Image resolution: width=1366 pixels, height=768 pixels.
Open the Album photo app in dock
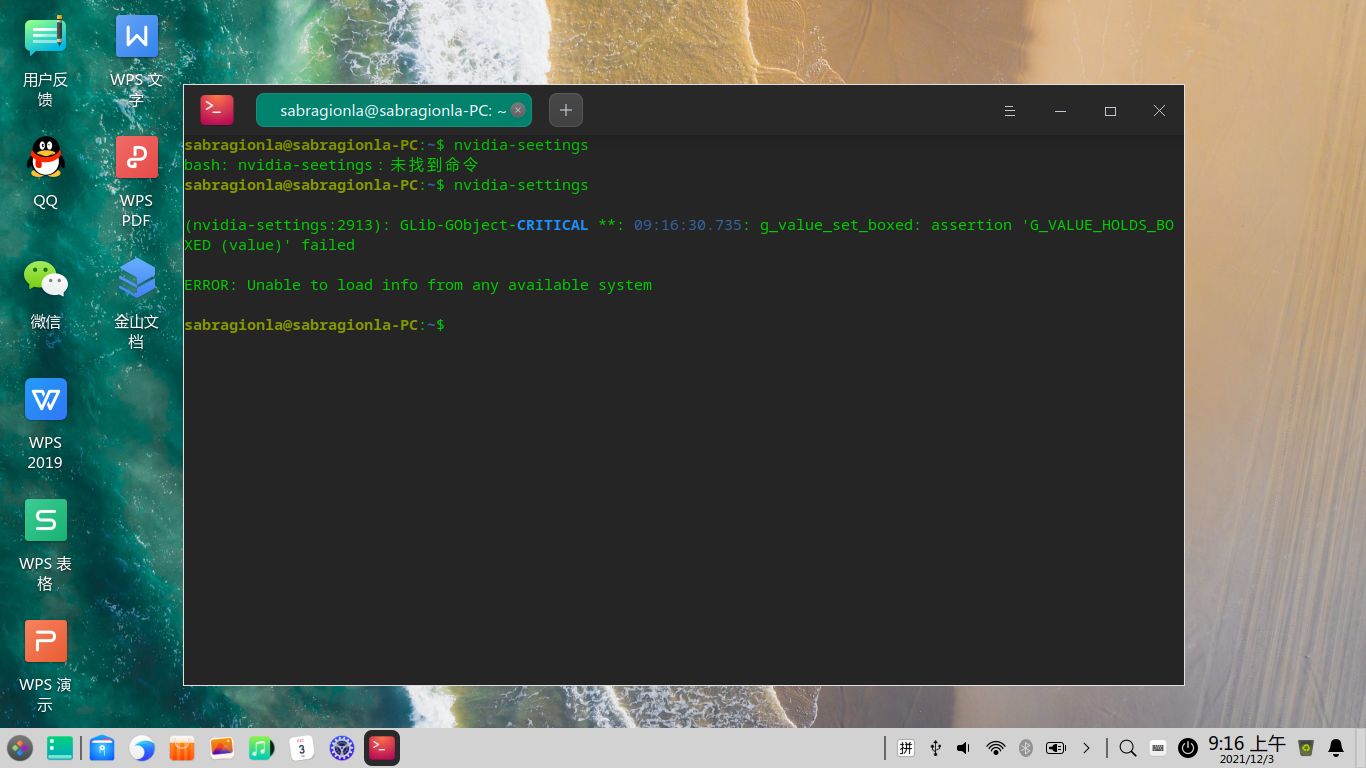(x=222, y=748)
